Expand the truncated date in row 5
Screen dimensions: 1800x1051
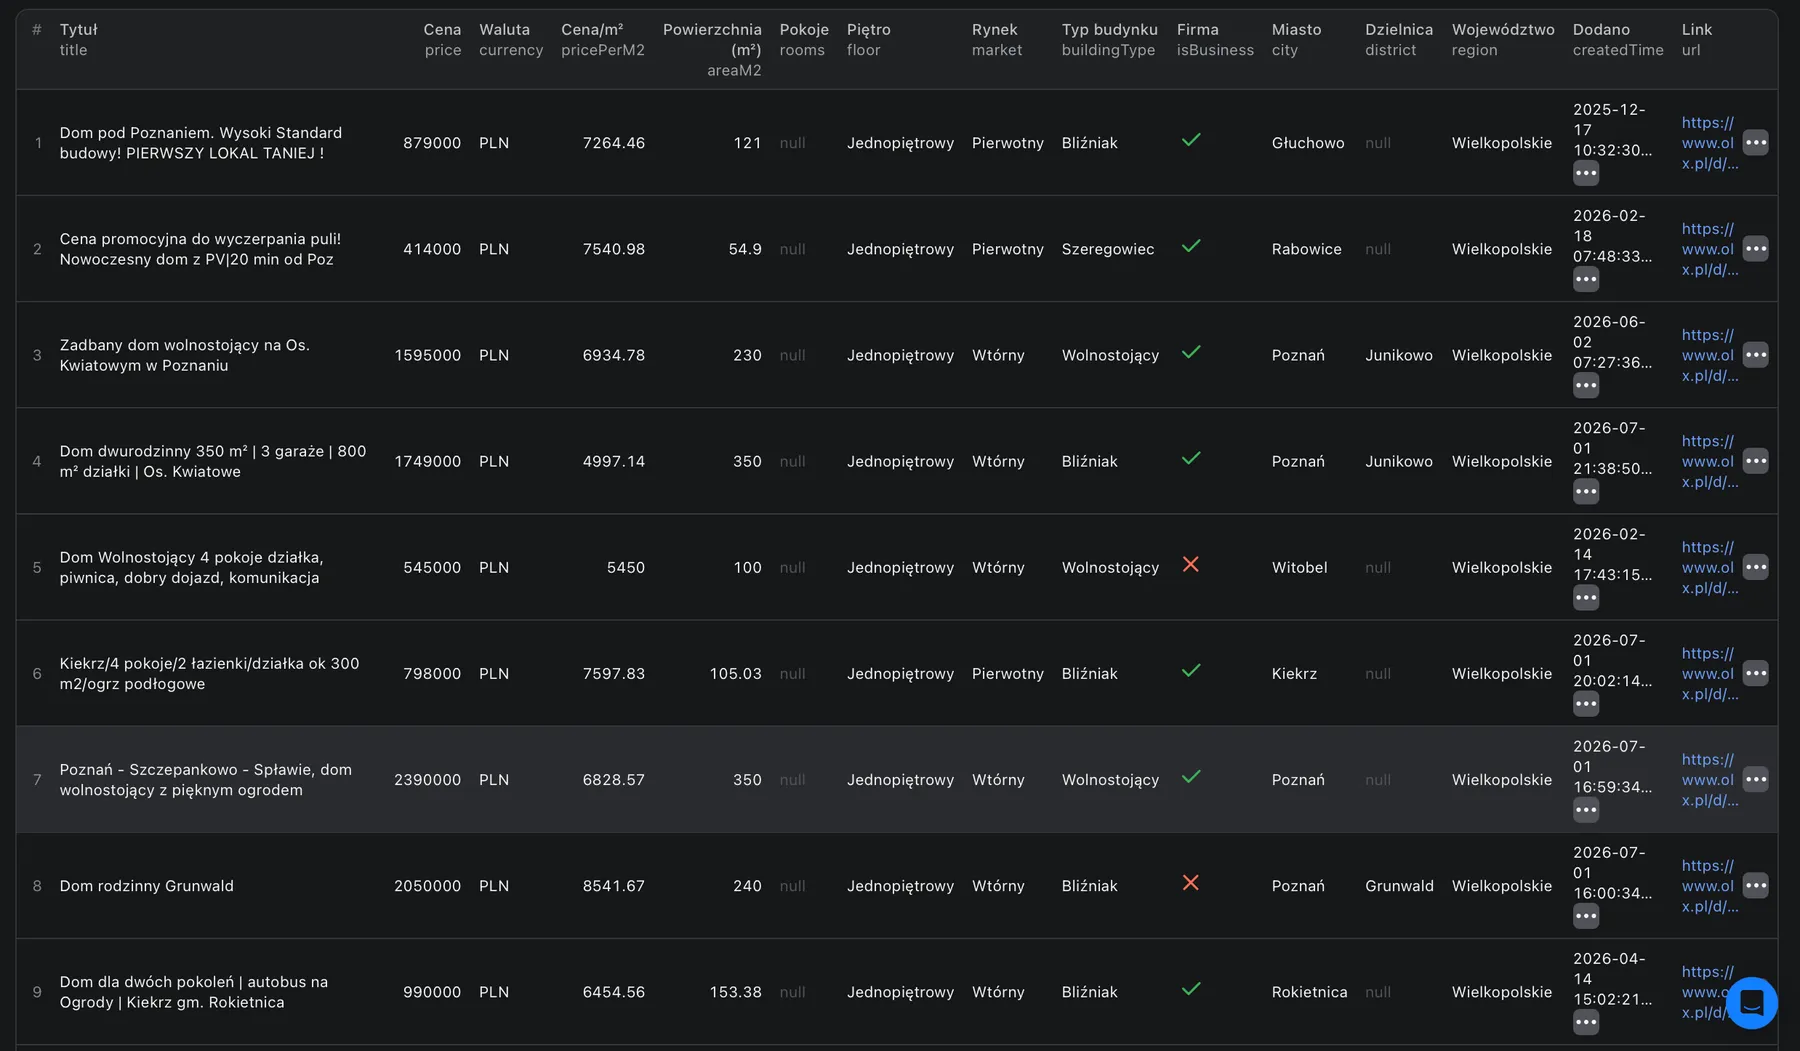coord(1586,598)
